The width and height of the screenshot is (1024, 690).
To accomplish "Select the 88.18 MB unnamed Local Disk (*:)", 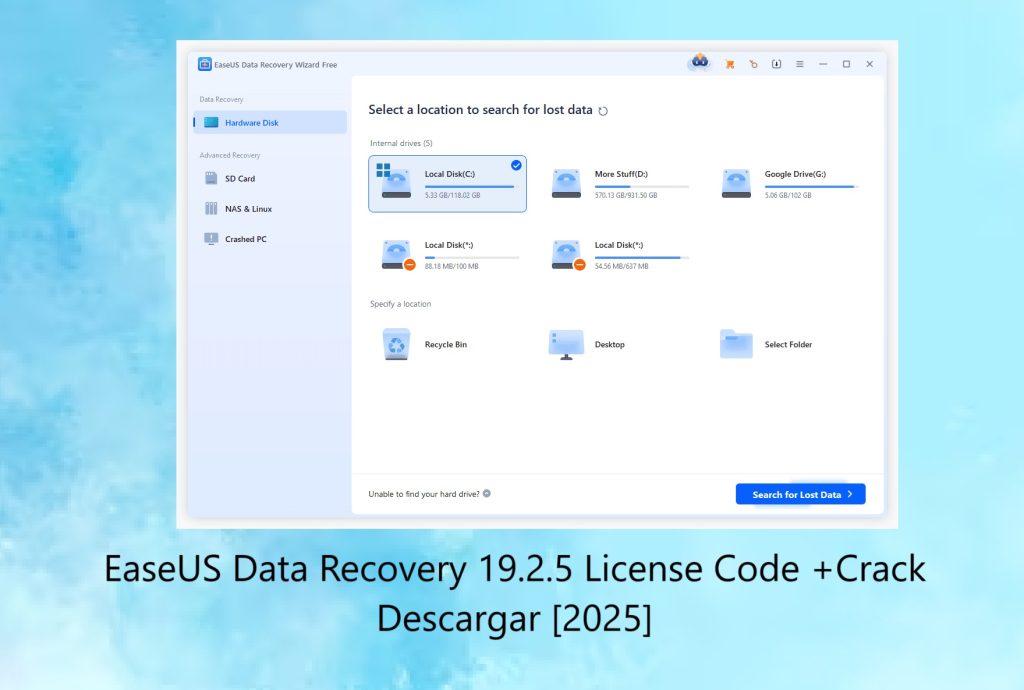I will 448,254.
